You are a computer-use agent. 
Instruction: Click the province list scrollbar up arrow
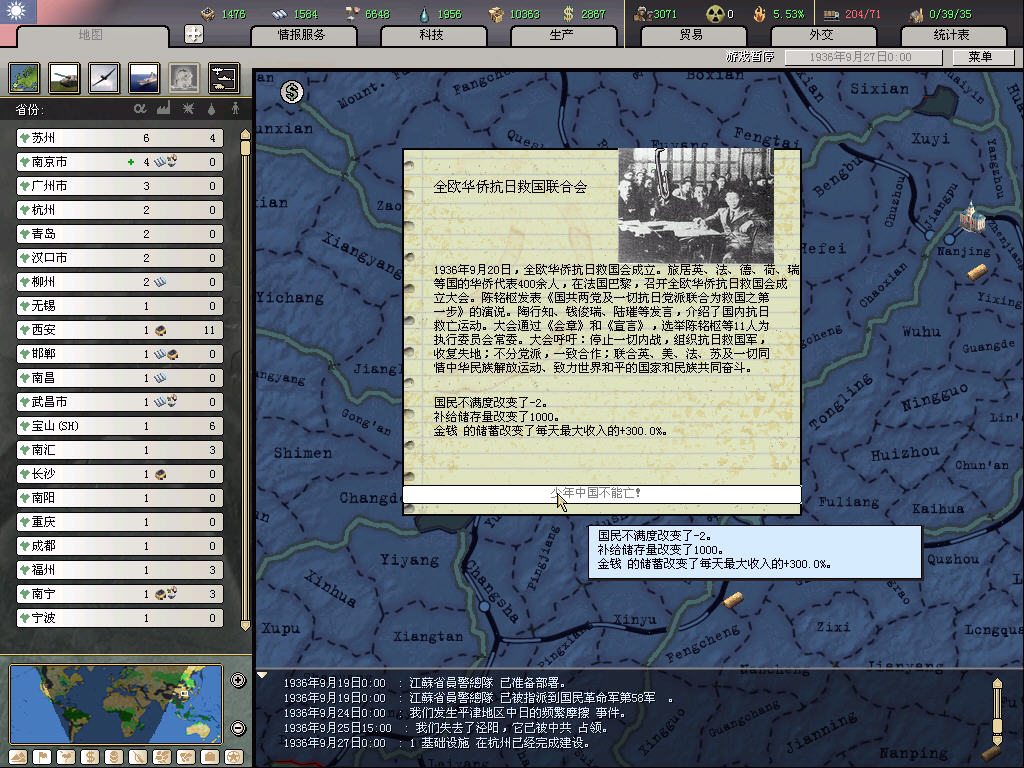[246, 135]
